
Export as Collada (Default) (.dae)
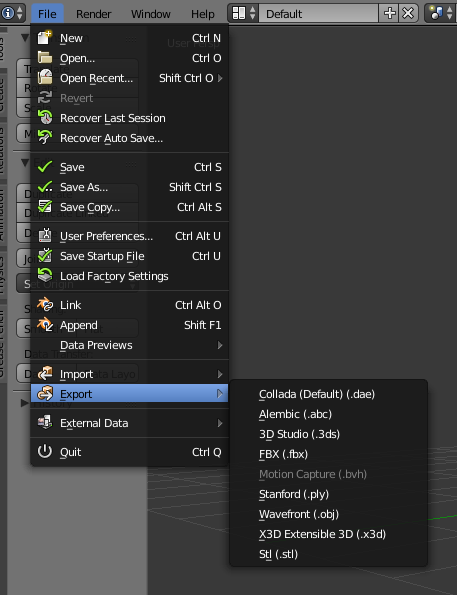[328, 394]
